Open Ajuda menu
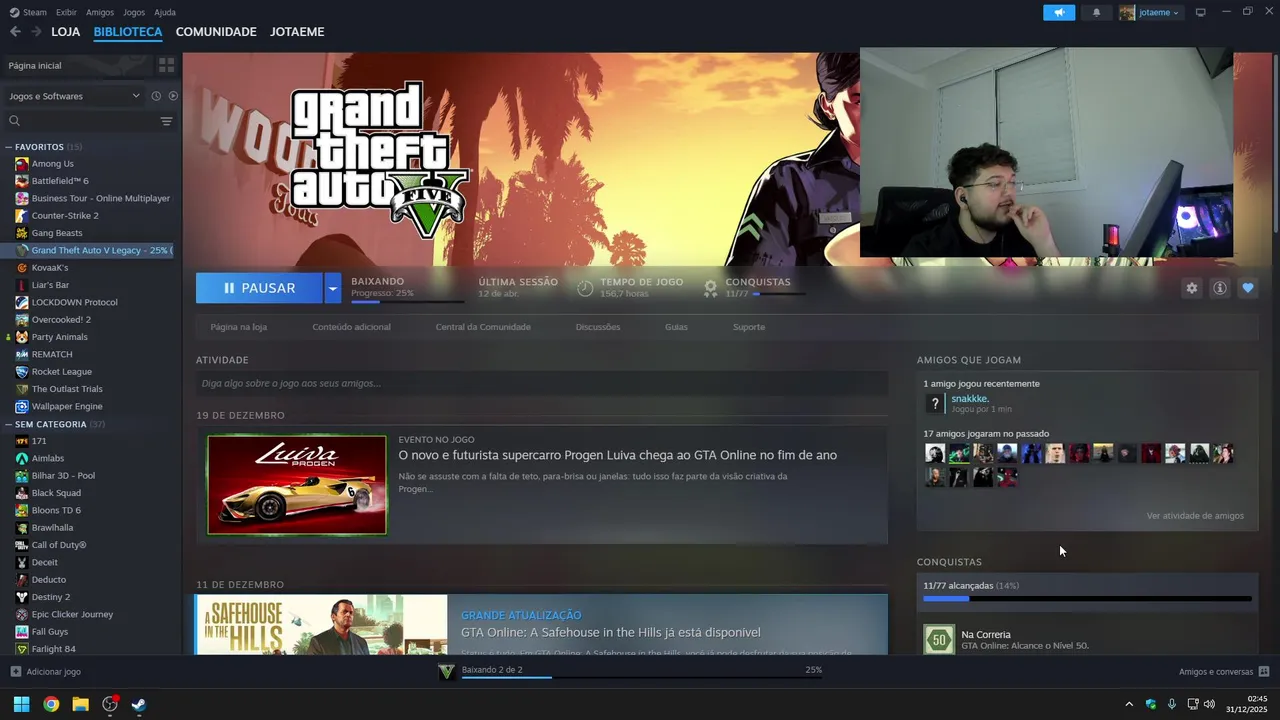This screenshot has width=1280, height=720. (x=165, y=12)
